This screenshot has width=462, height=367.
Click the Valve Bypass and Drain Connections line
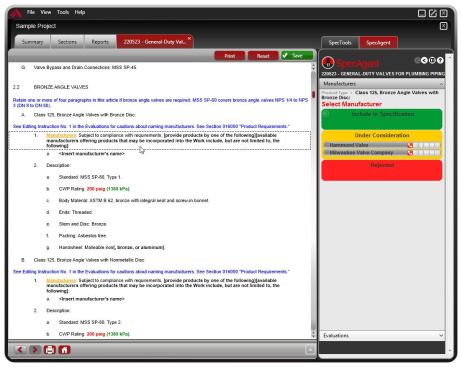pyautogui.click(x=85, y=67)
